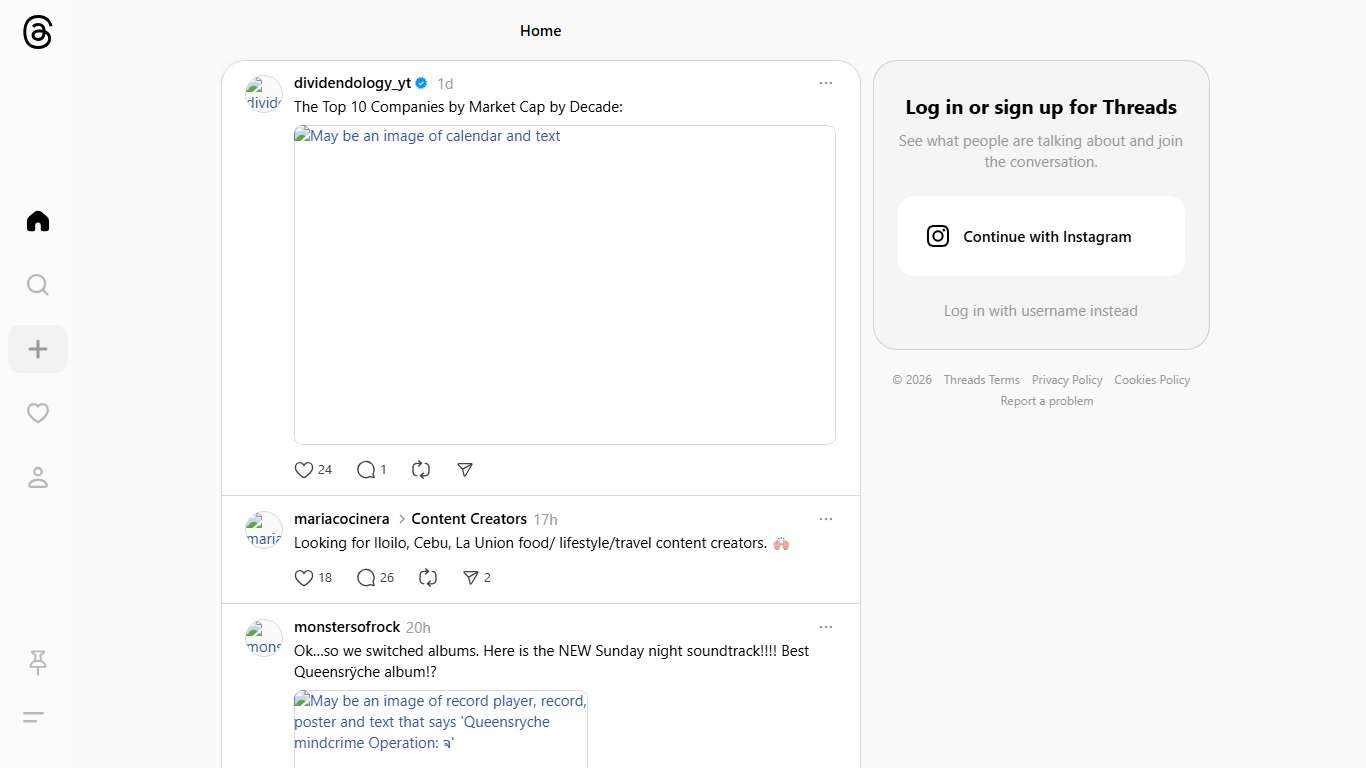1366x768 pixels.
Task: Click Log in with username instead
Action: (1040, 311)
